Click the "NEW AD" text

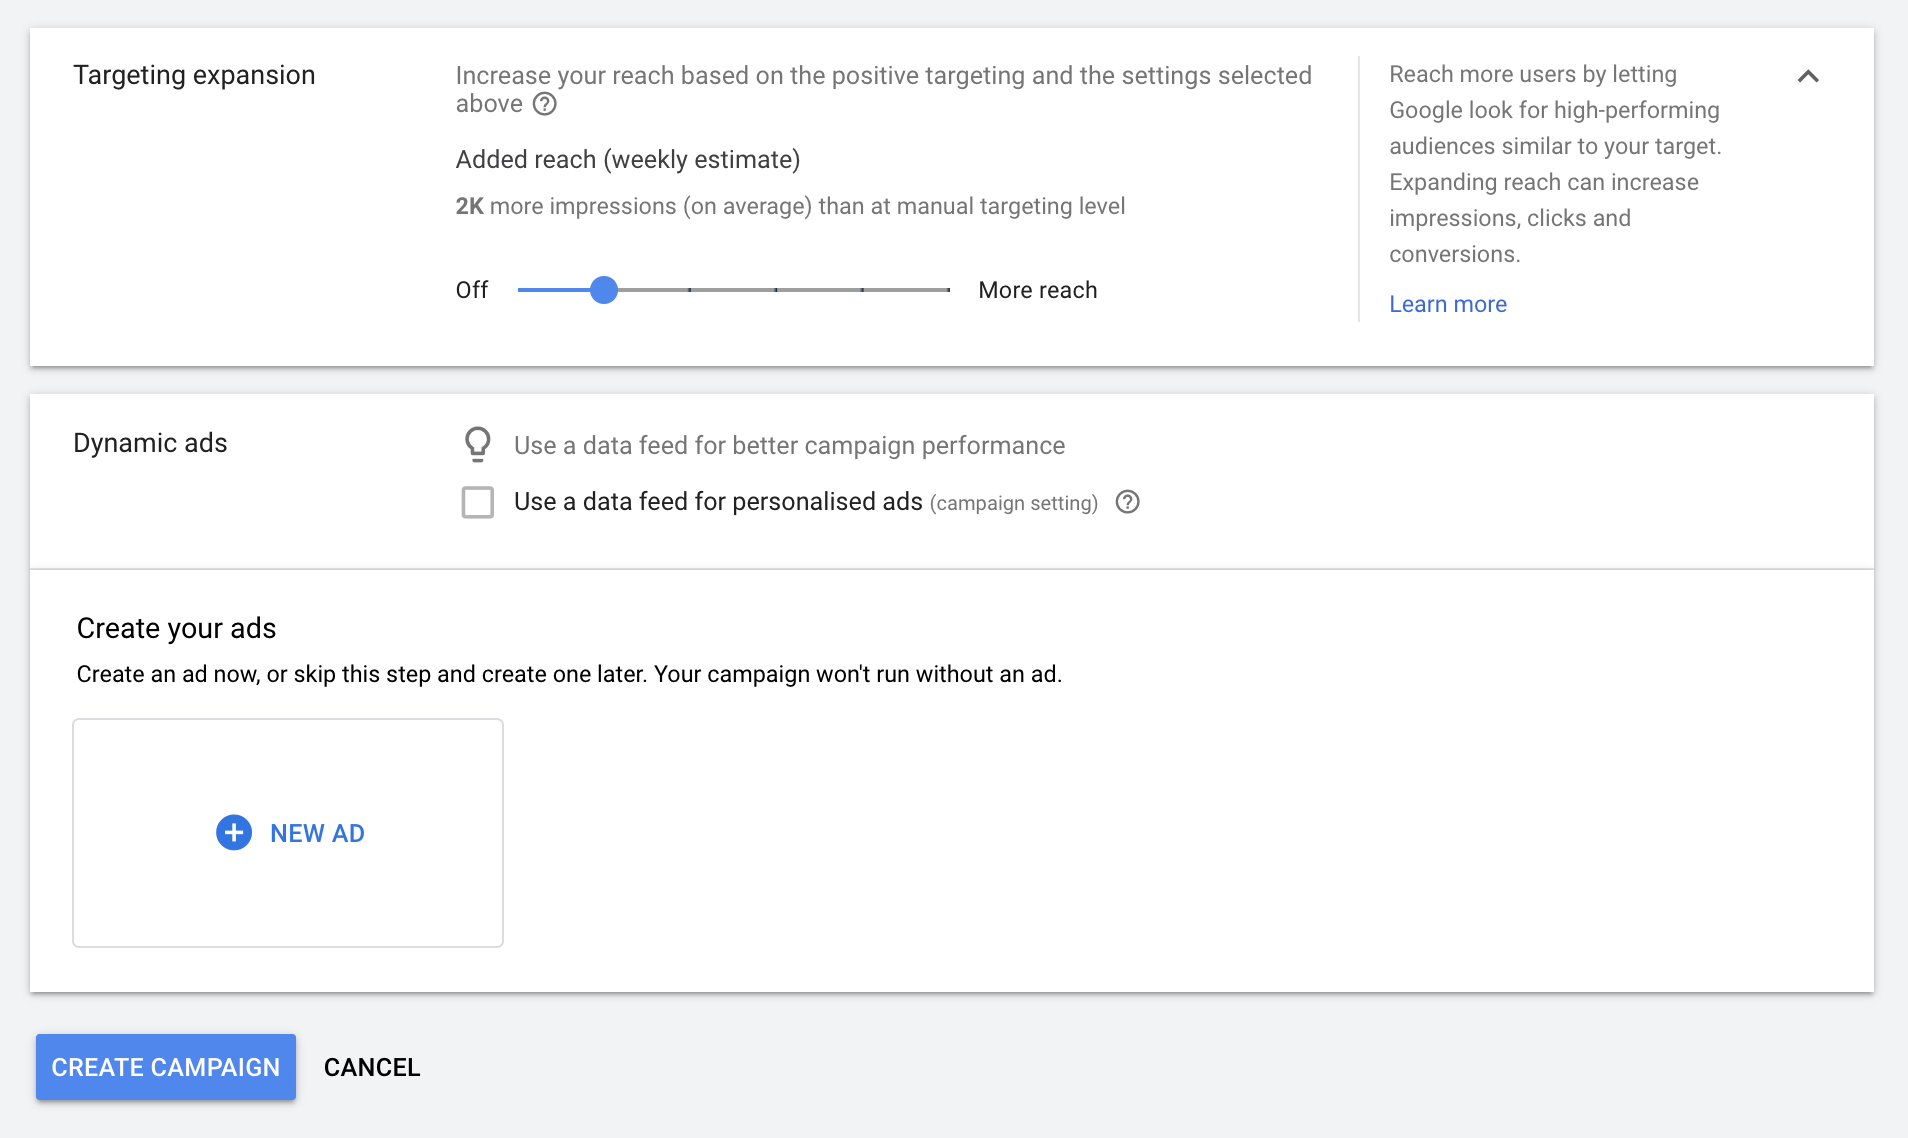pyautogui.click(x=317, y=833)
